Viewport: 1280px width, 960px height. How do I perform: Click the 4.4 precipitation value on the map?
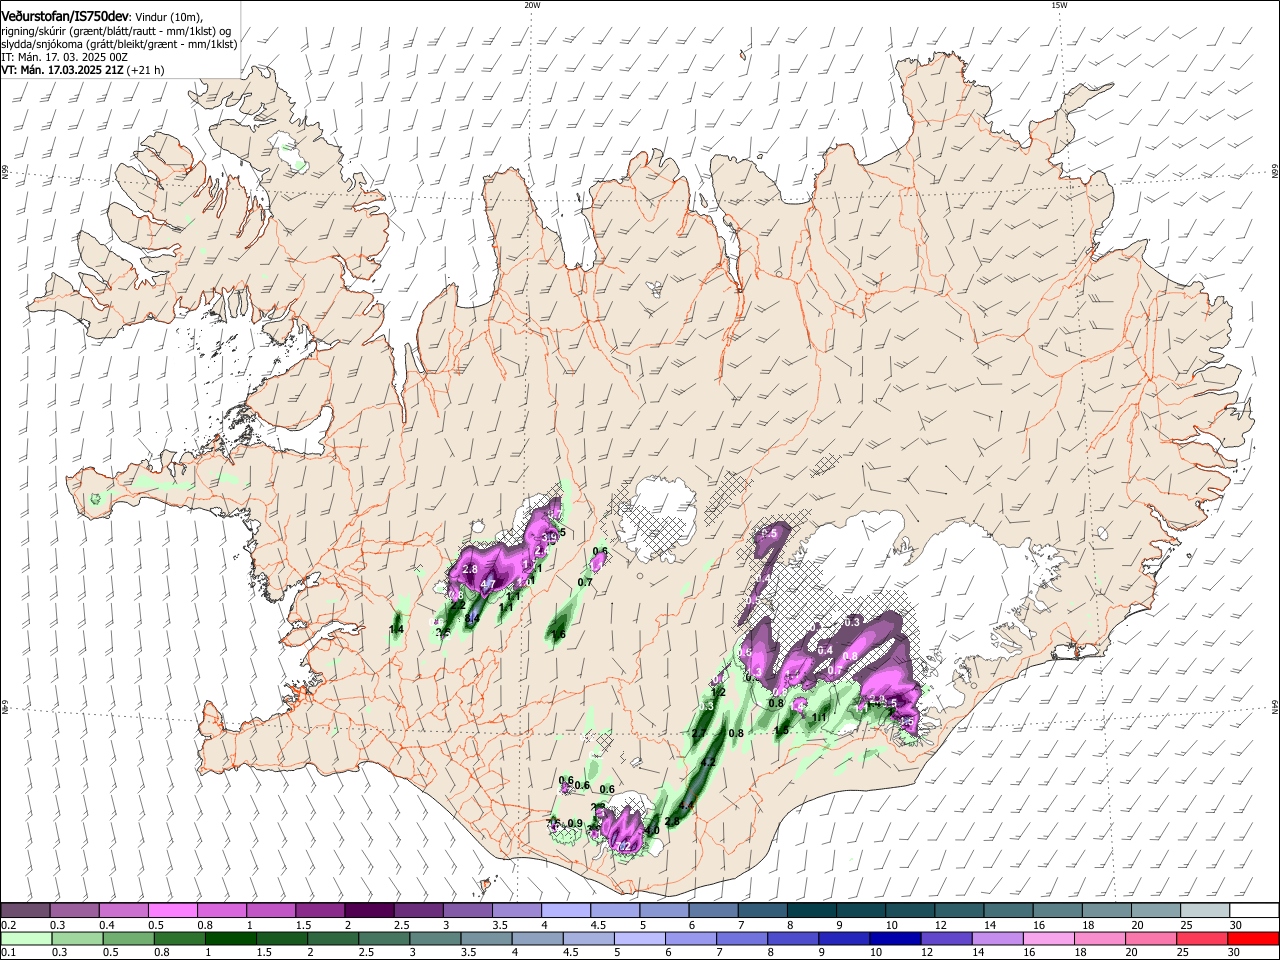coord(686,806)
